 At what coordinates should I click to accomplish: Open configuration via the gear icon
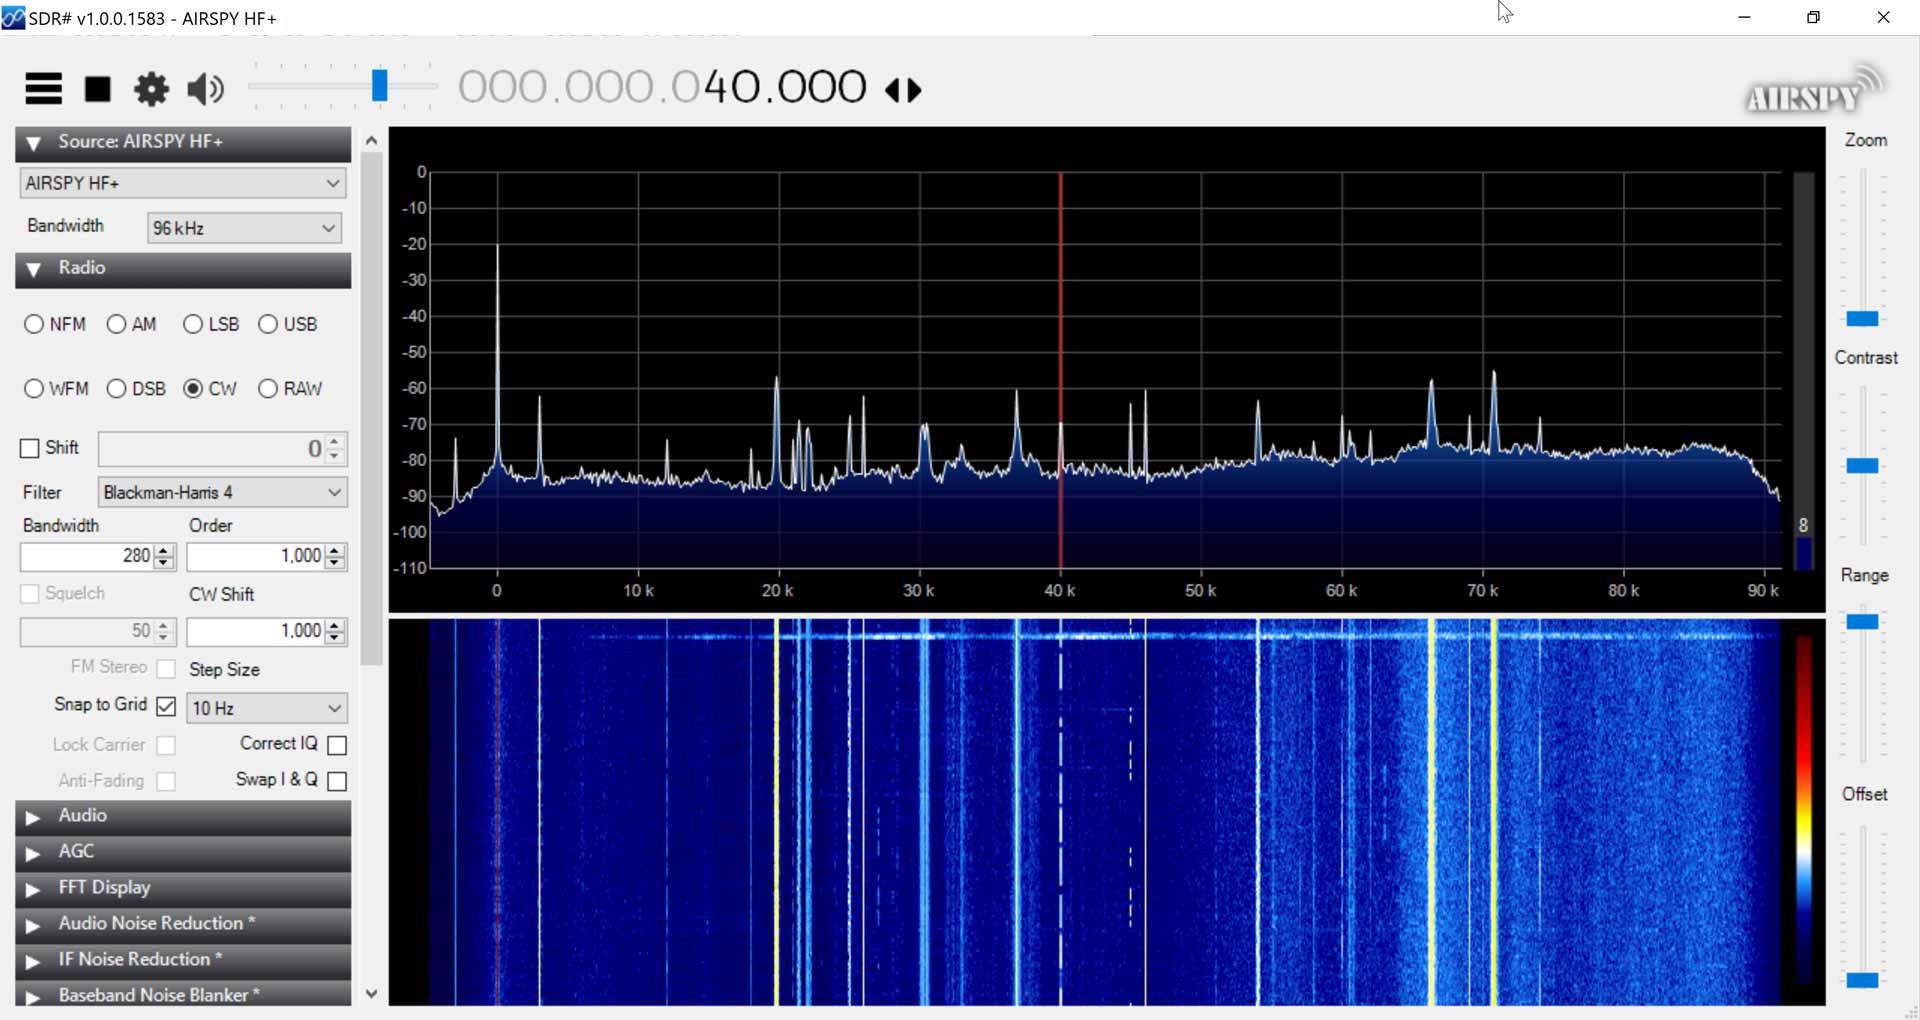pos(150,89)
